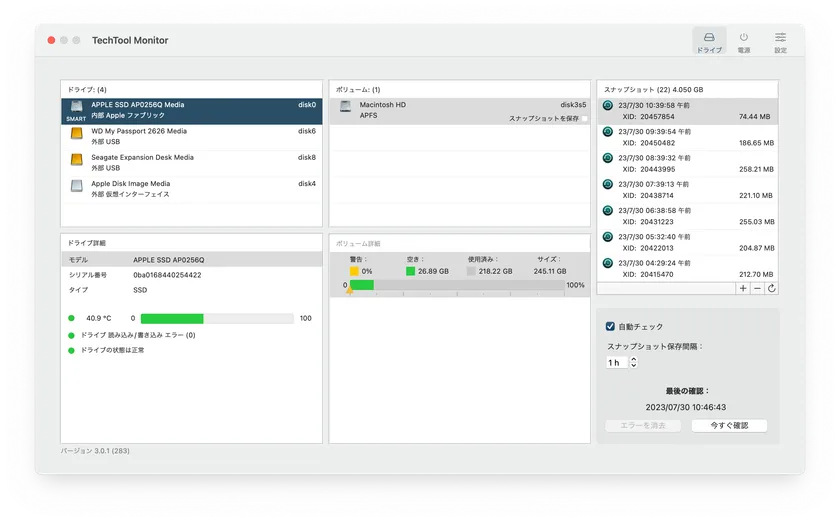Click the green dot beside 40.9 °C
Viewport: 840px width, 521px height.
tap(71, 319)
